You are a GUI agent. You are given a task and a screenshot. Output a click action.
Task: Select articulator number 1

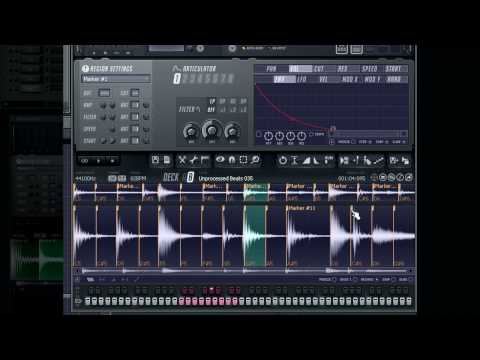point(177,79)
